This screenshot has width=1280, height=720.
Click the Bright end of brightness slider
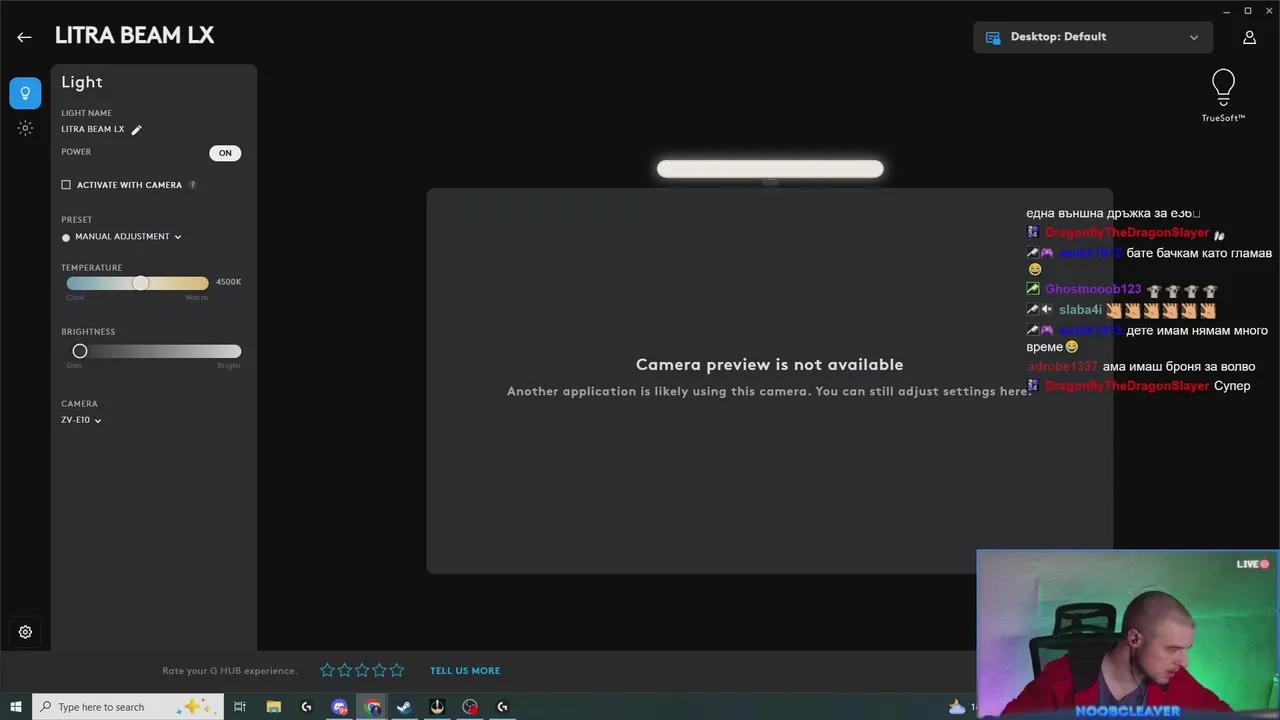[x=229, y=365]
